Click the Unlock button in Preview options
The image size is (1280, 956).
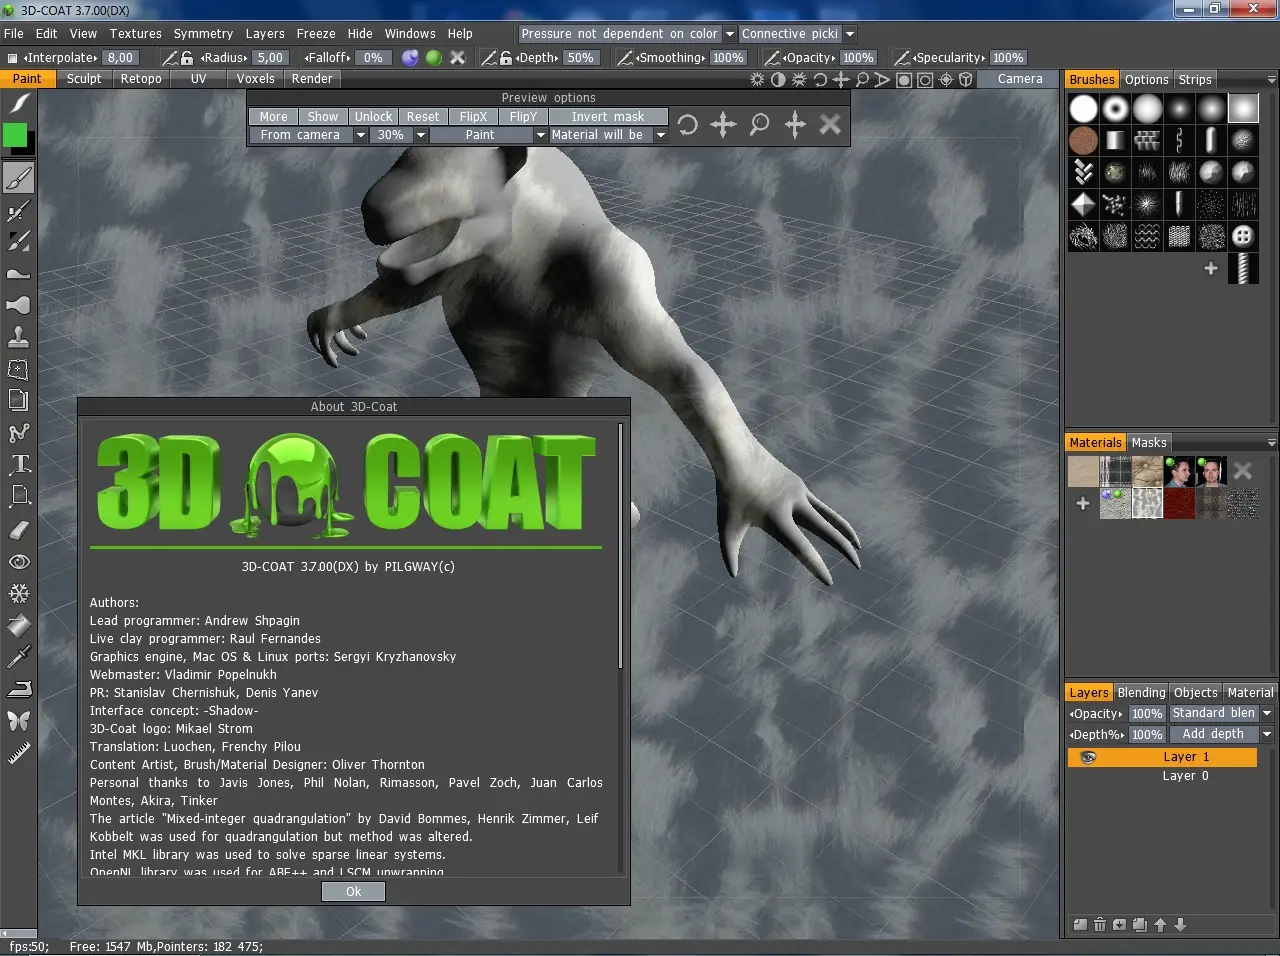373,117
